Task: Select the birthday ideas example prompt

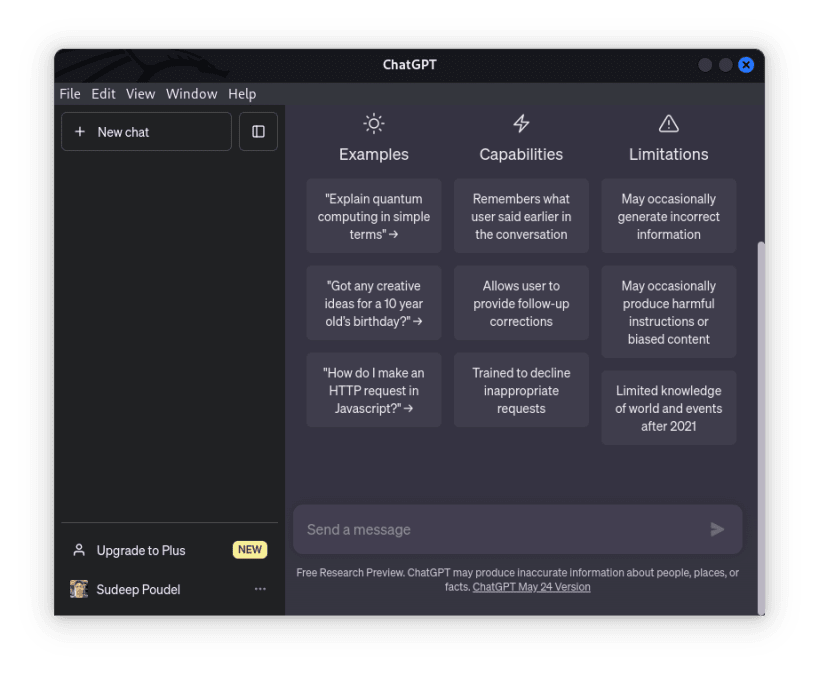Action: point(373,303)
